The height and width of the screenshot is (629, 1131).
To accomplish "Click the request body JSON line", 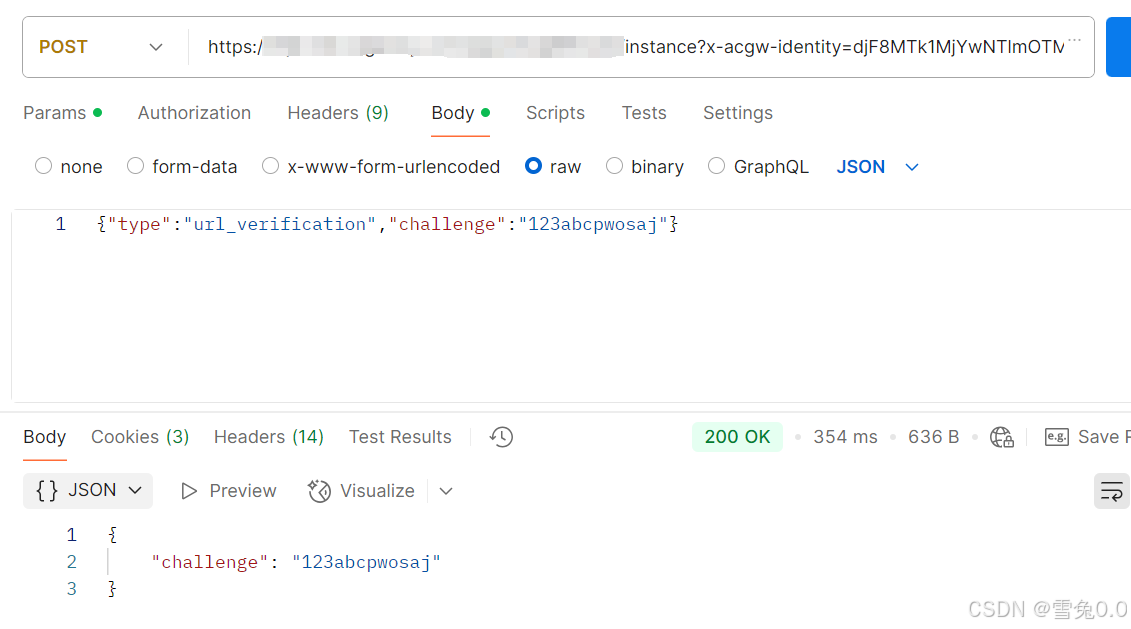I will pyautogui.click(x=388, y=224).
